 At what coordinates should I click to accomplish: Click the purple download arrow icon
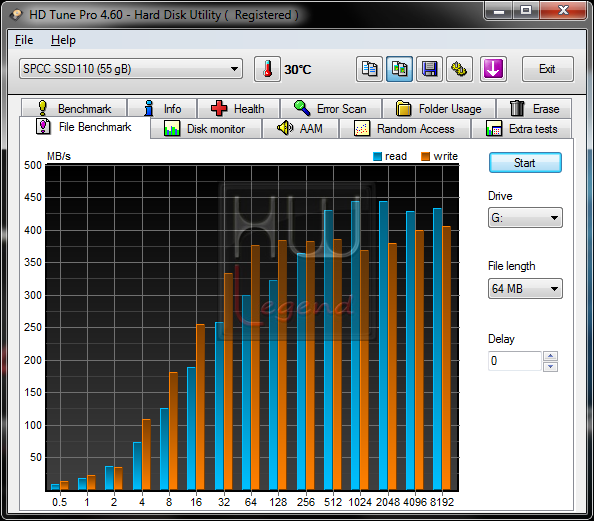click(x=493, y=69)
